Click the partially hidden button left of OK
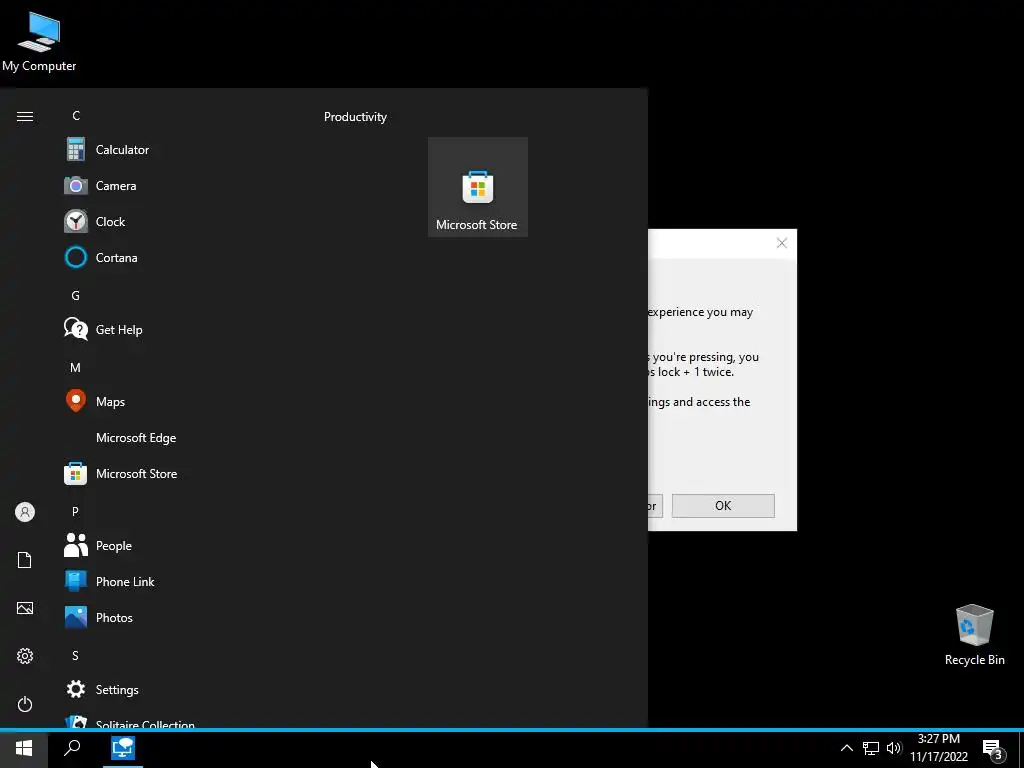Screen dimensions: 1024x768 click(655, 505)
